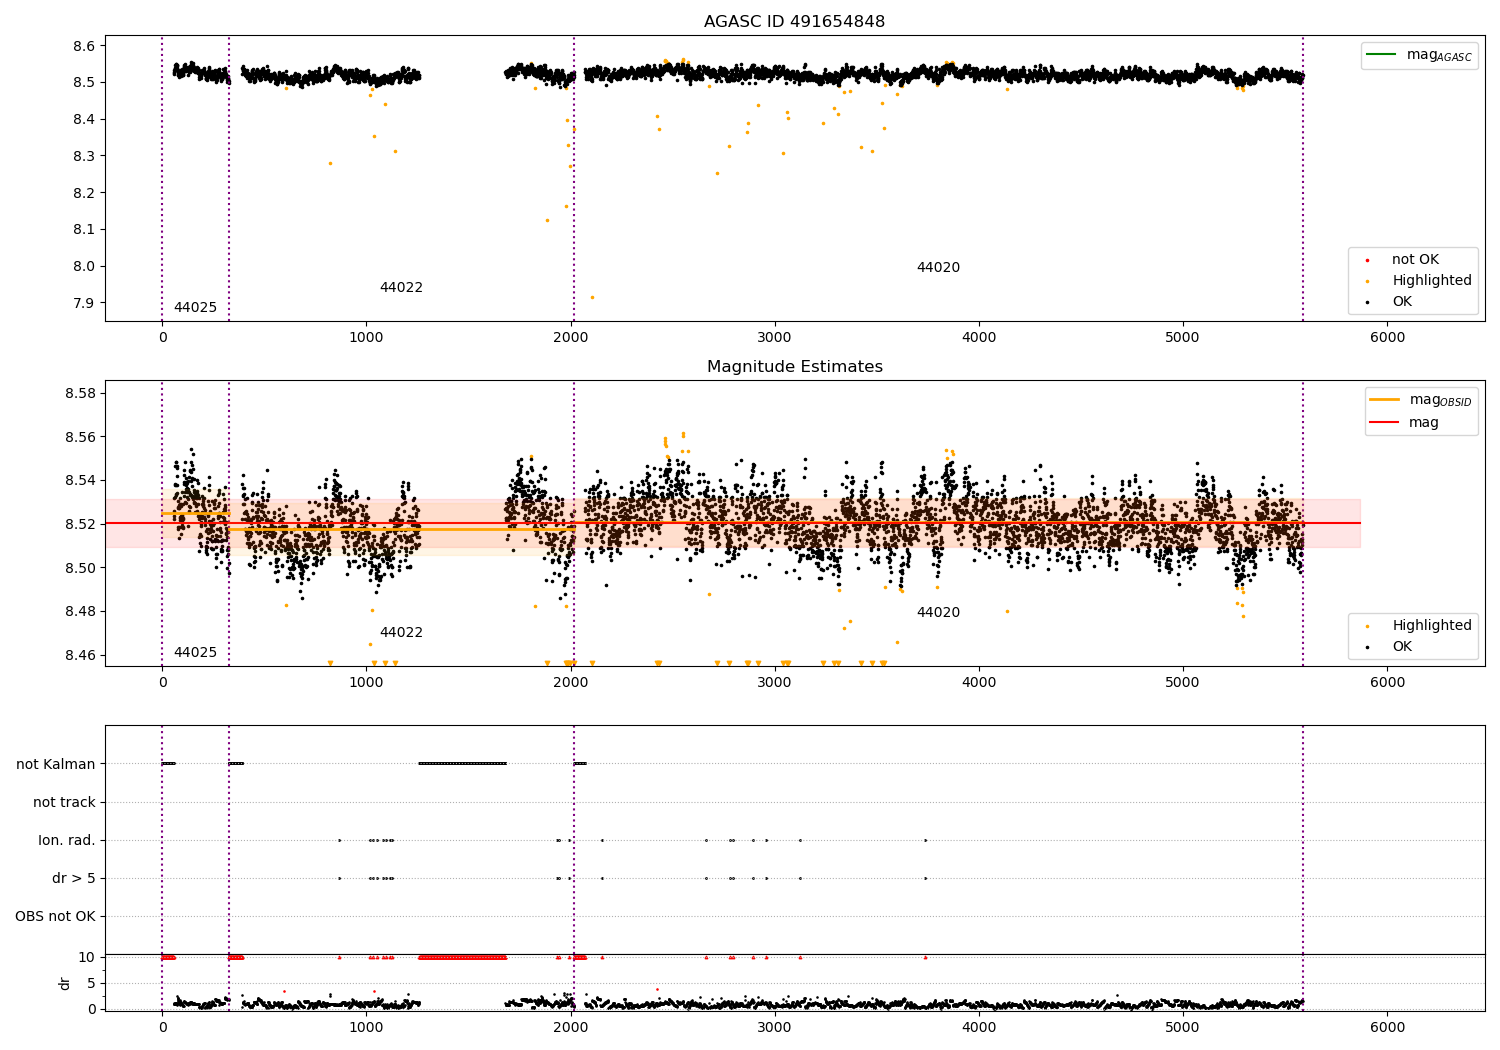Click the 6000 x-axis tick in top plot
1500x1050 pixels.
click(1387, 338)
